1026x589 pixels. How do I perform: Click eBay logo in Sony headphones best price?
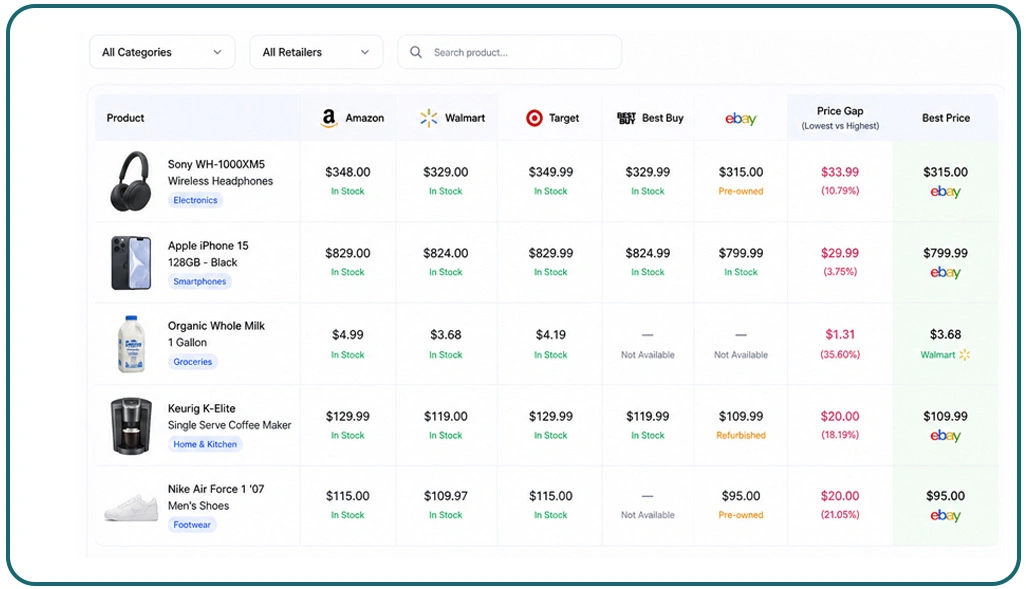[x=946, y=192]
